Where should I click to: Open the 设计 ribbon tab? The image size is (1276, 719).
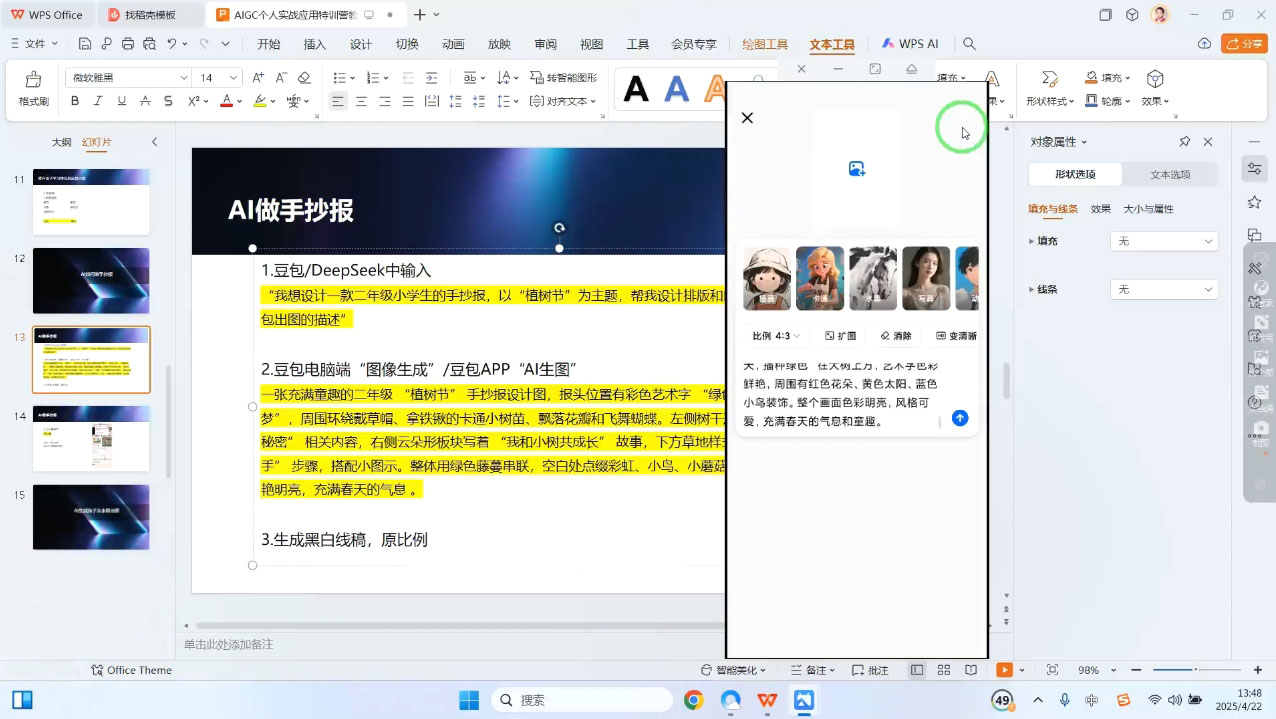[361, 44]
